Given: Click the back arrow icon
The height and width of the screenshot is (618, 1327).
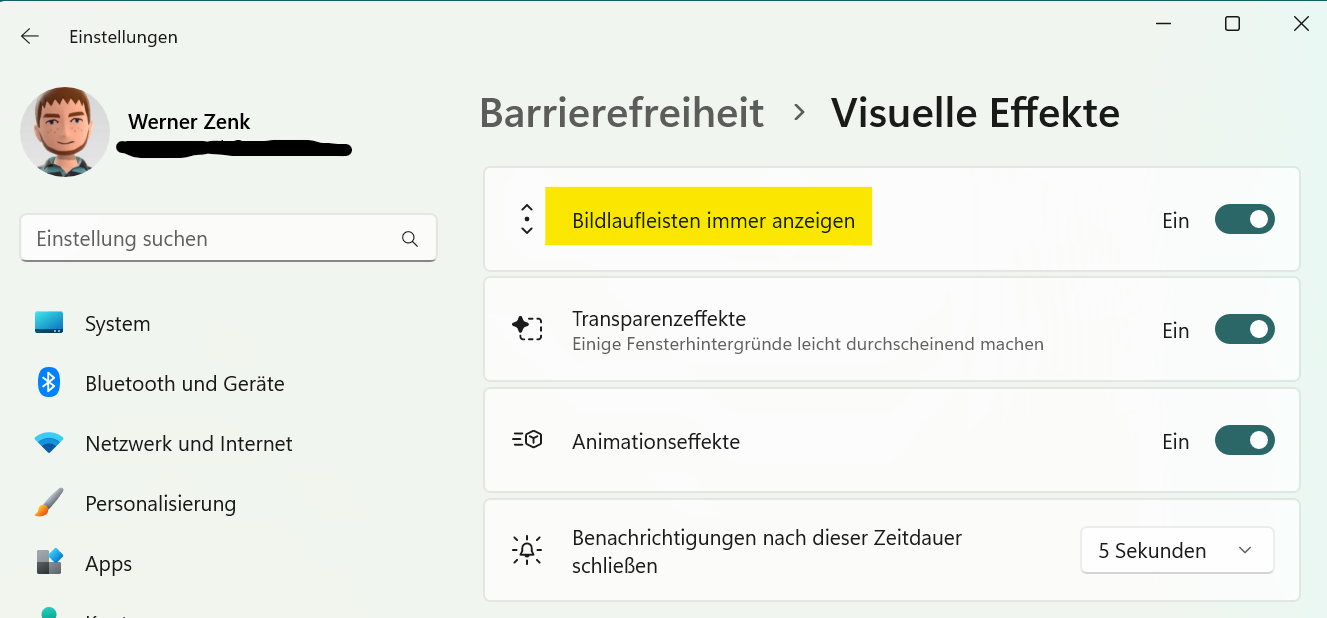Looking at the screenshot, I should [30, 37].
